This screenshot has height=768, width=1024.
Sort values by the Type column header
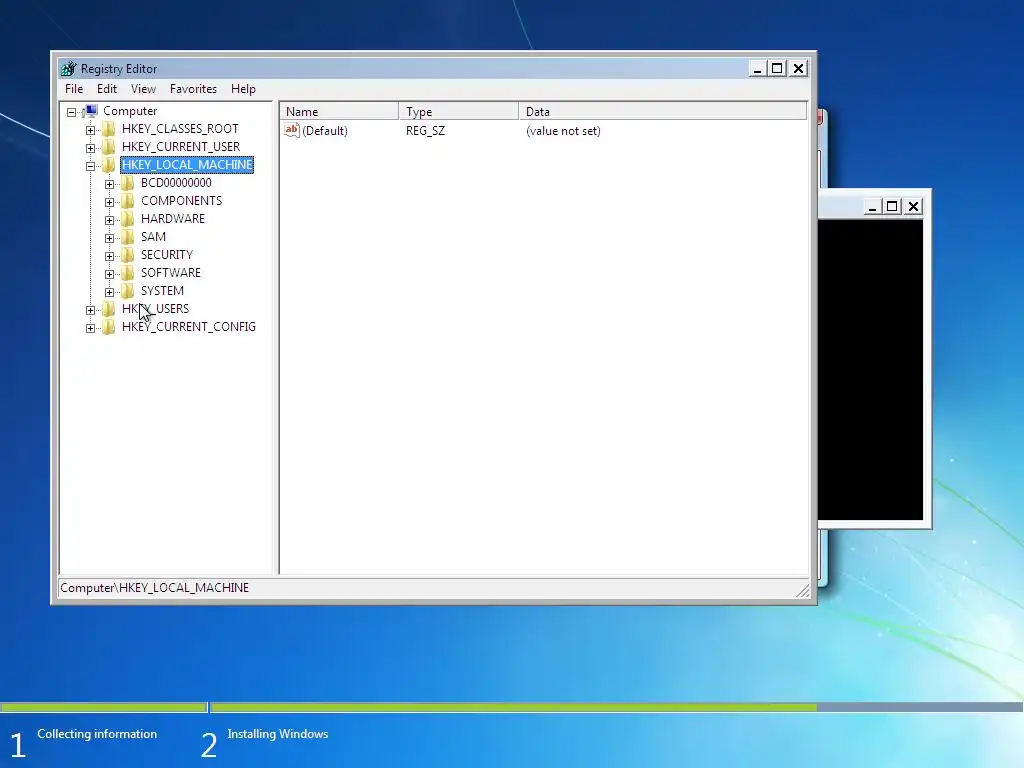pos(458,111)
